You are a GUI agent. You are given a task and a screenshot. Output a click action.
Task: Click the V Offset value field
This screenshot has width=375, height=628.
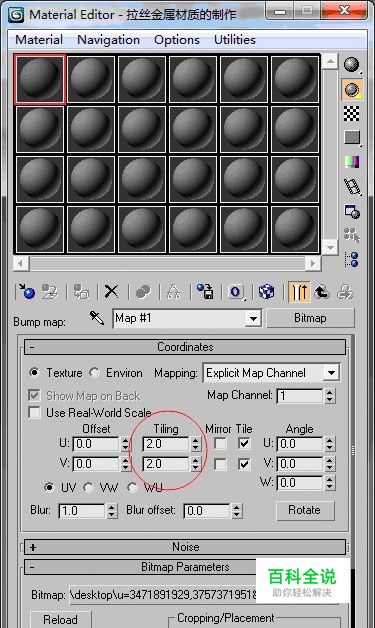pyautogui.click(x=96, y=464)
